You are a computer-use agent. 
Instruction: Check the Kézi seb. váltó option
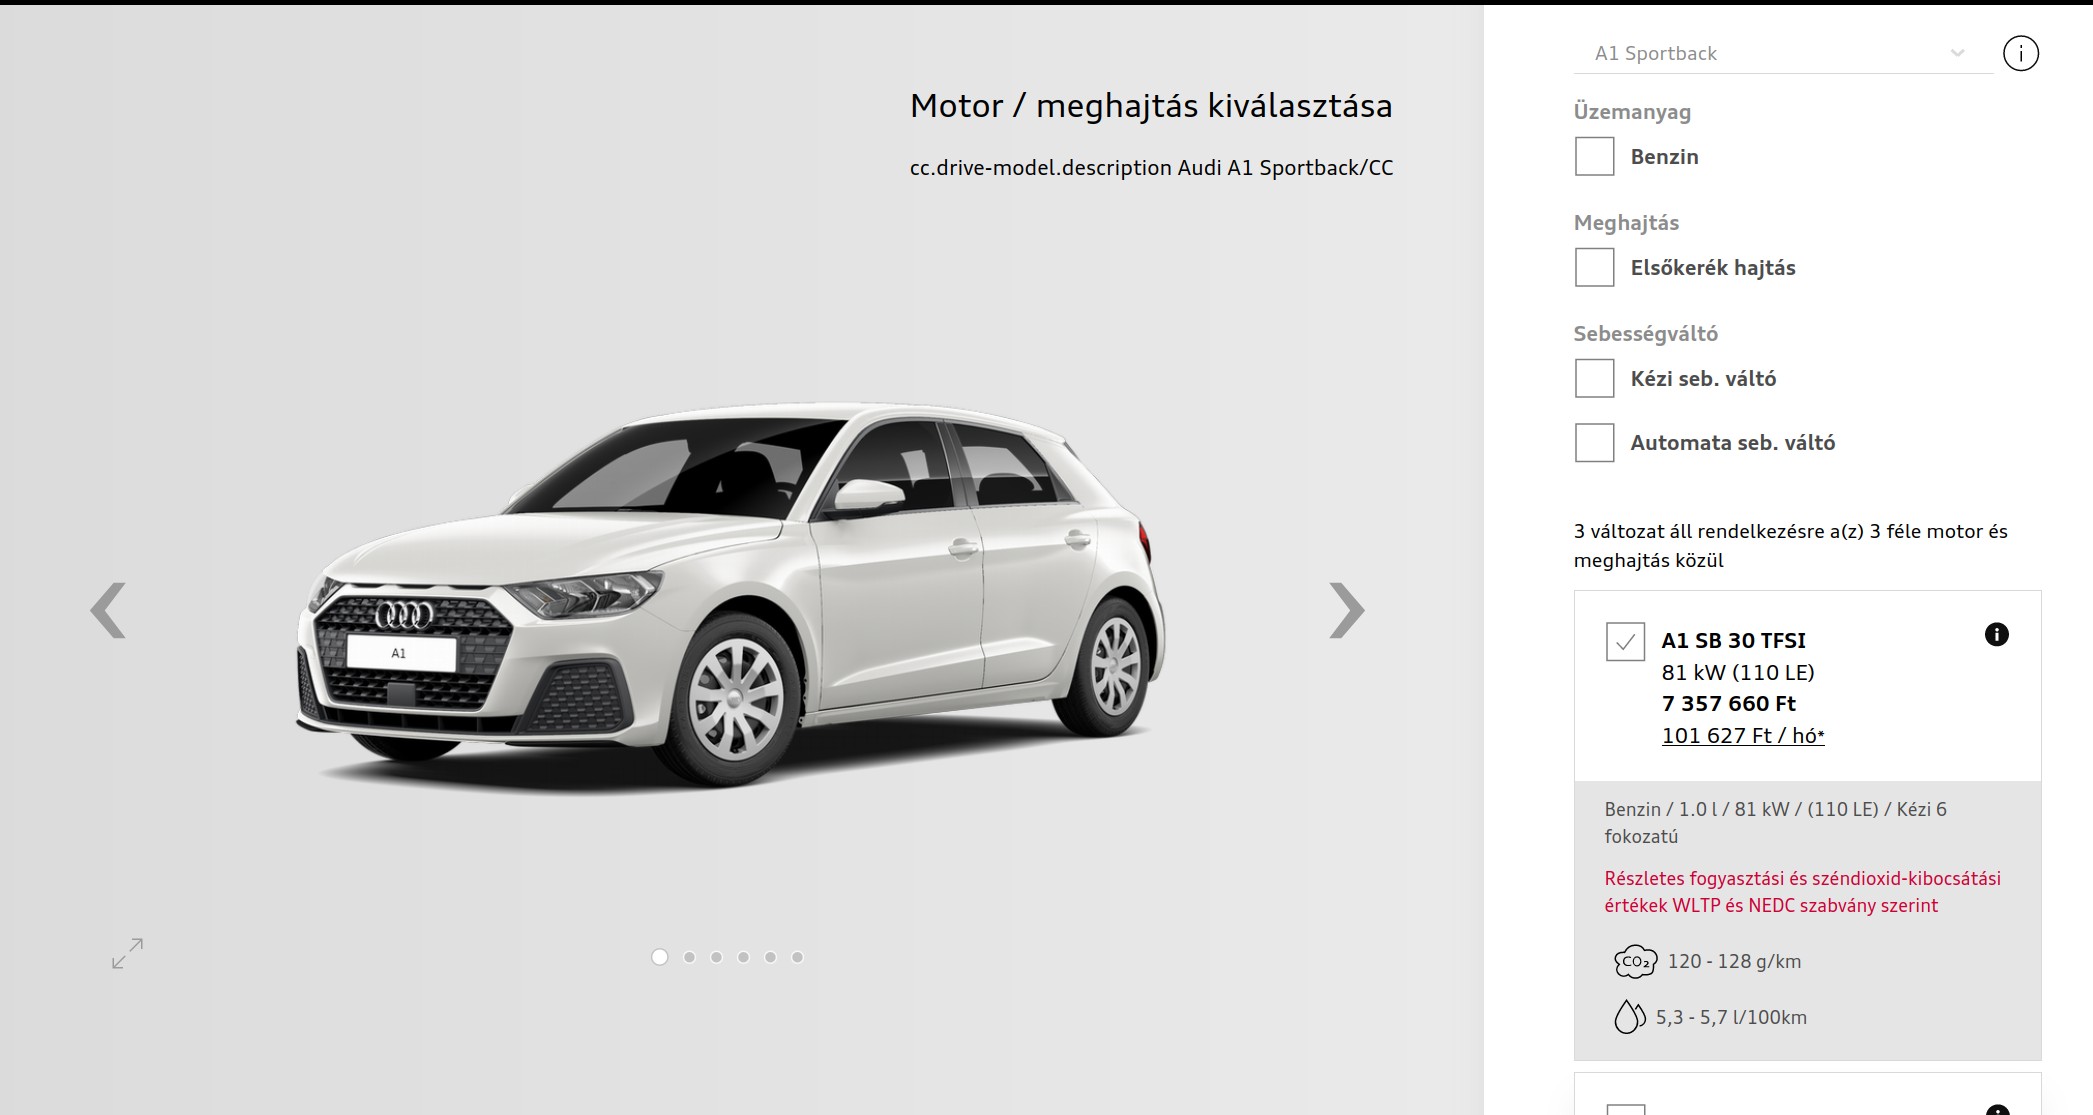1594,378
